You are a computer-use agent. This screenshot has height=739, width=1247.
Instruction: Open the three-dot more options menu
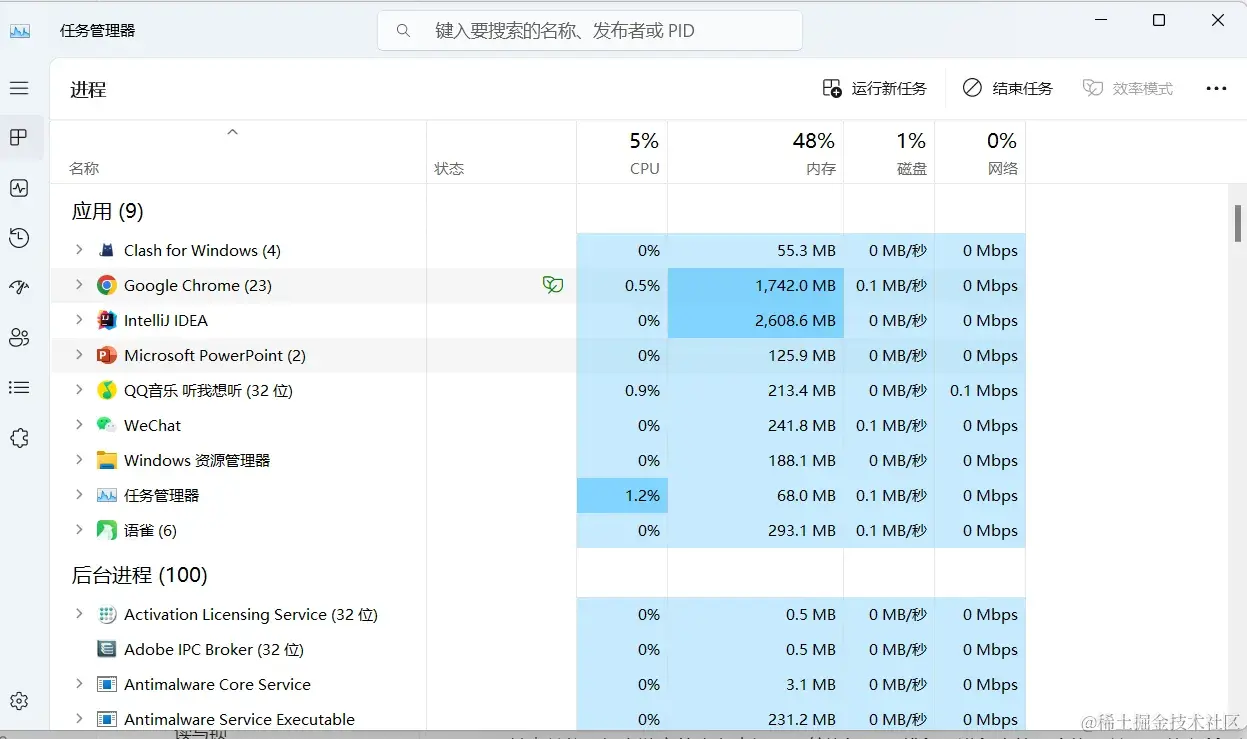(1216, 88)
